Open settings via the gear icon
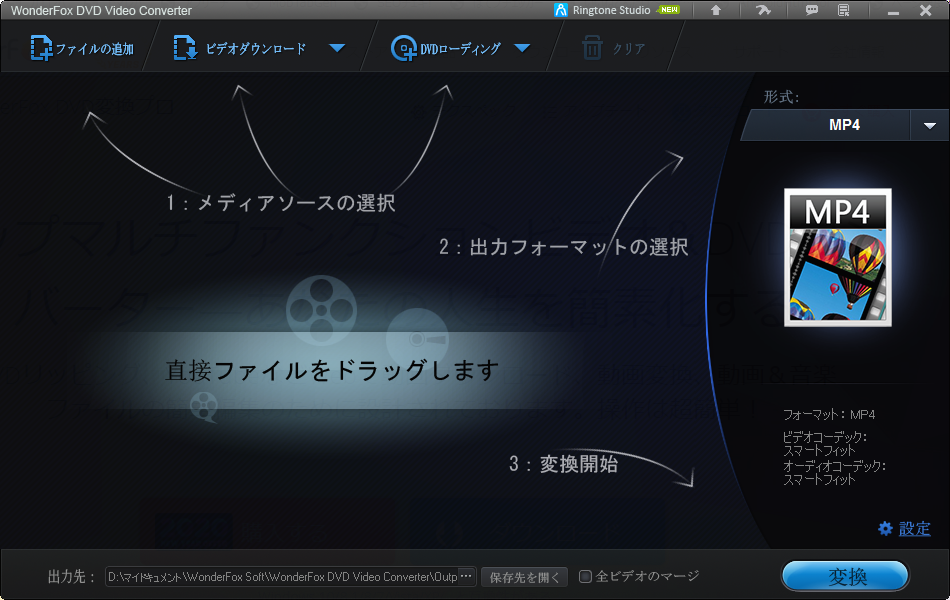The image size is (950, 600). (x=883, y=530)
